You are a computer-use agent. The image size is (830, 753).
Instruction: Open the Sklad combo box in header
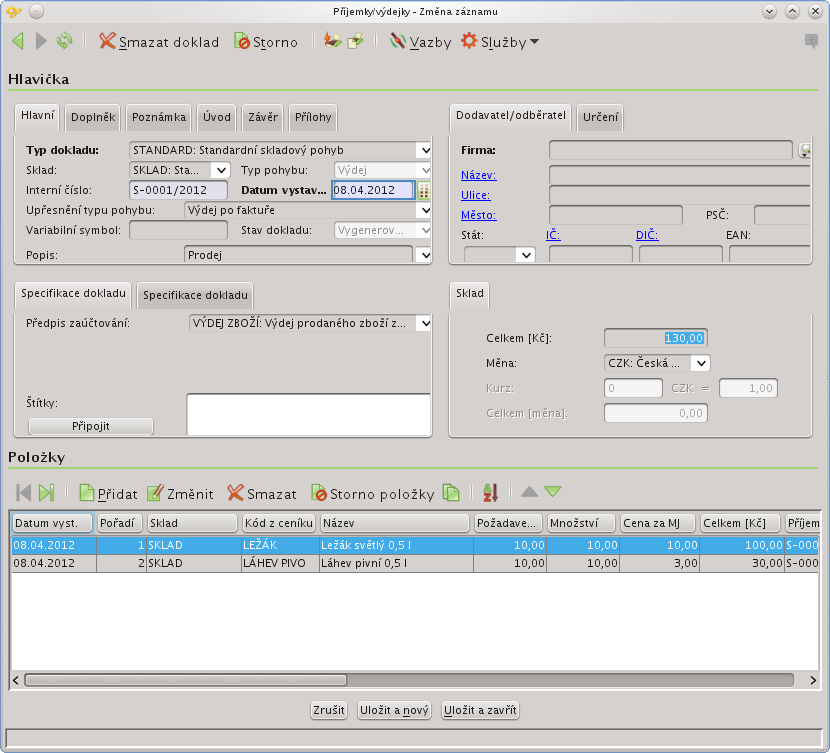pos(221,170)
